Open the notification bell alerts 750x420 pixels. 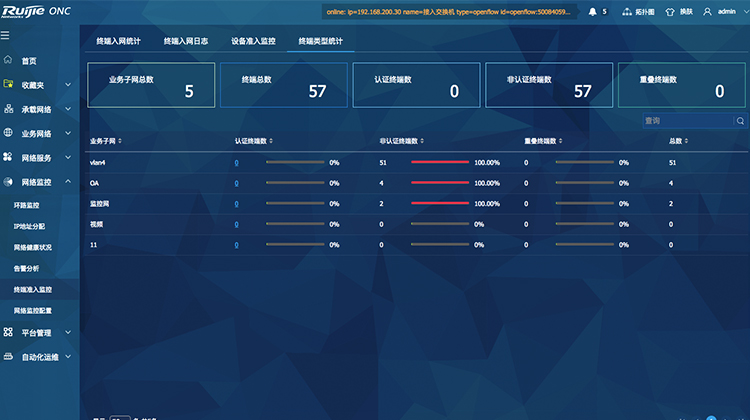(593, 12)
